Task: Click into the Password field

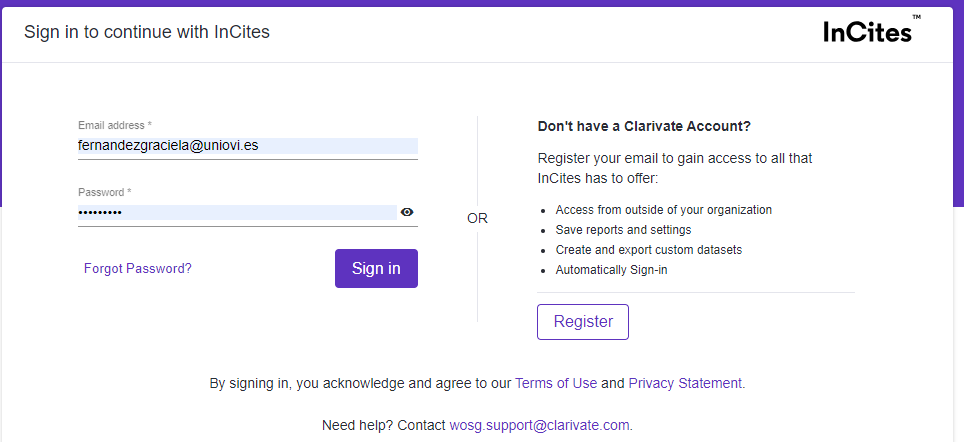Action: [237, 212]
